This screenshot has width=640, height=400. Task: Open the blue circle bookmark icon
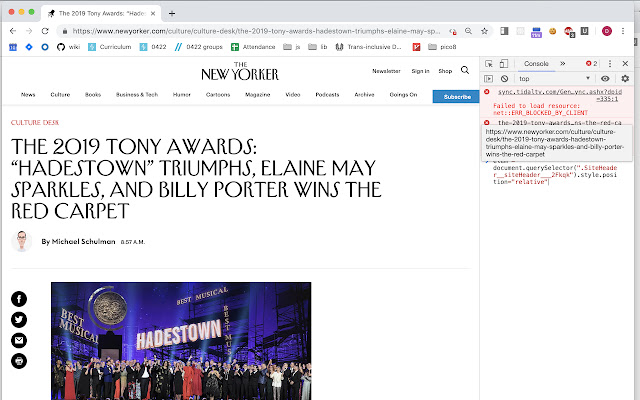point(45,47)
